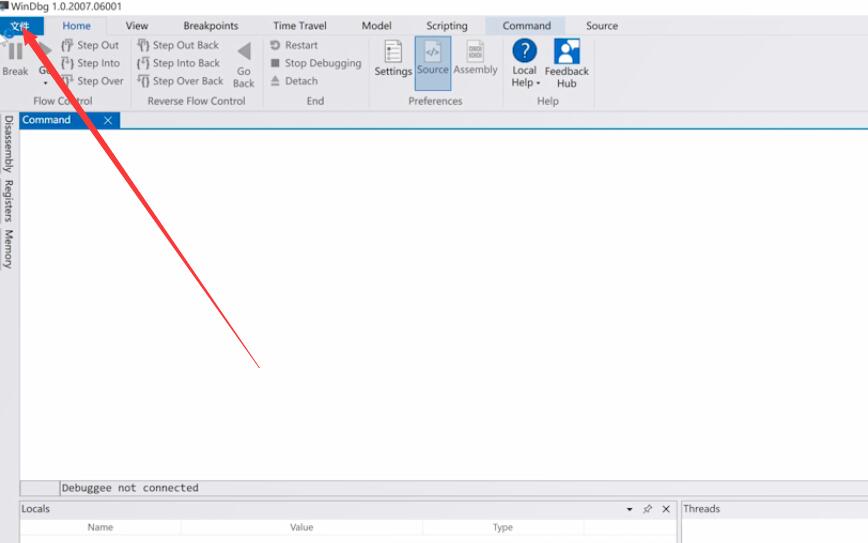The image size is (868, 543).
Task: Open the Disassembly side panel tab
Action: pyautogui.click(x=8, y=144)
